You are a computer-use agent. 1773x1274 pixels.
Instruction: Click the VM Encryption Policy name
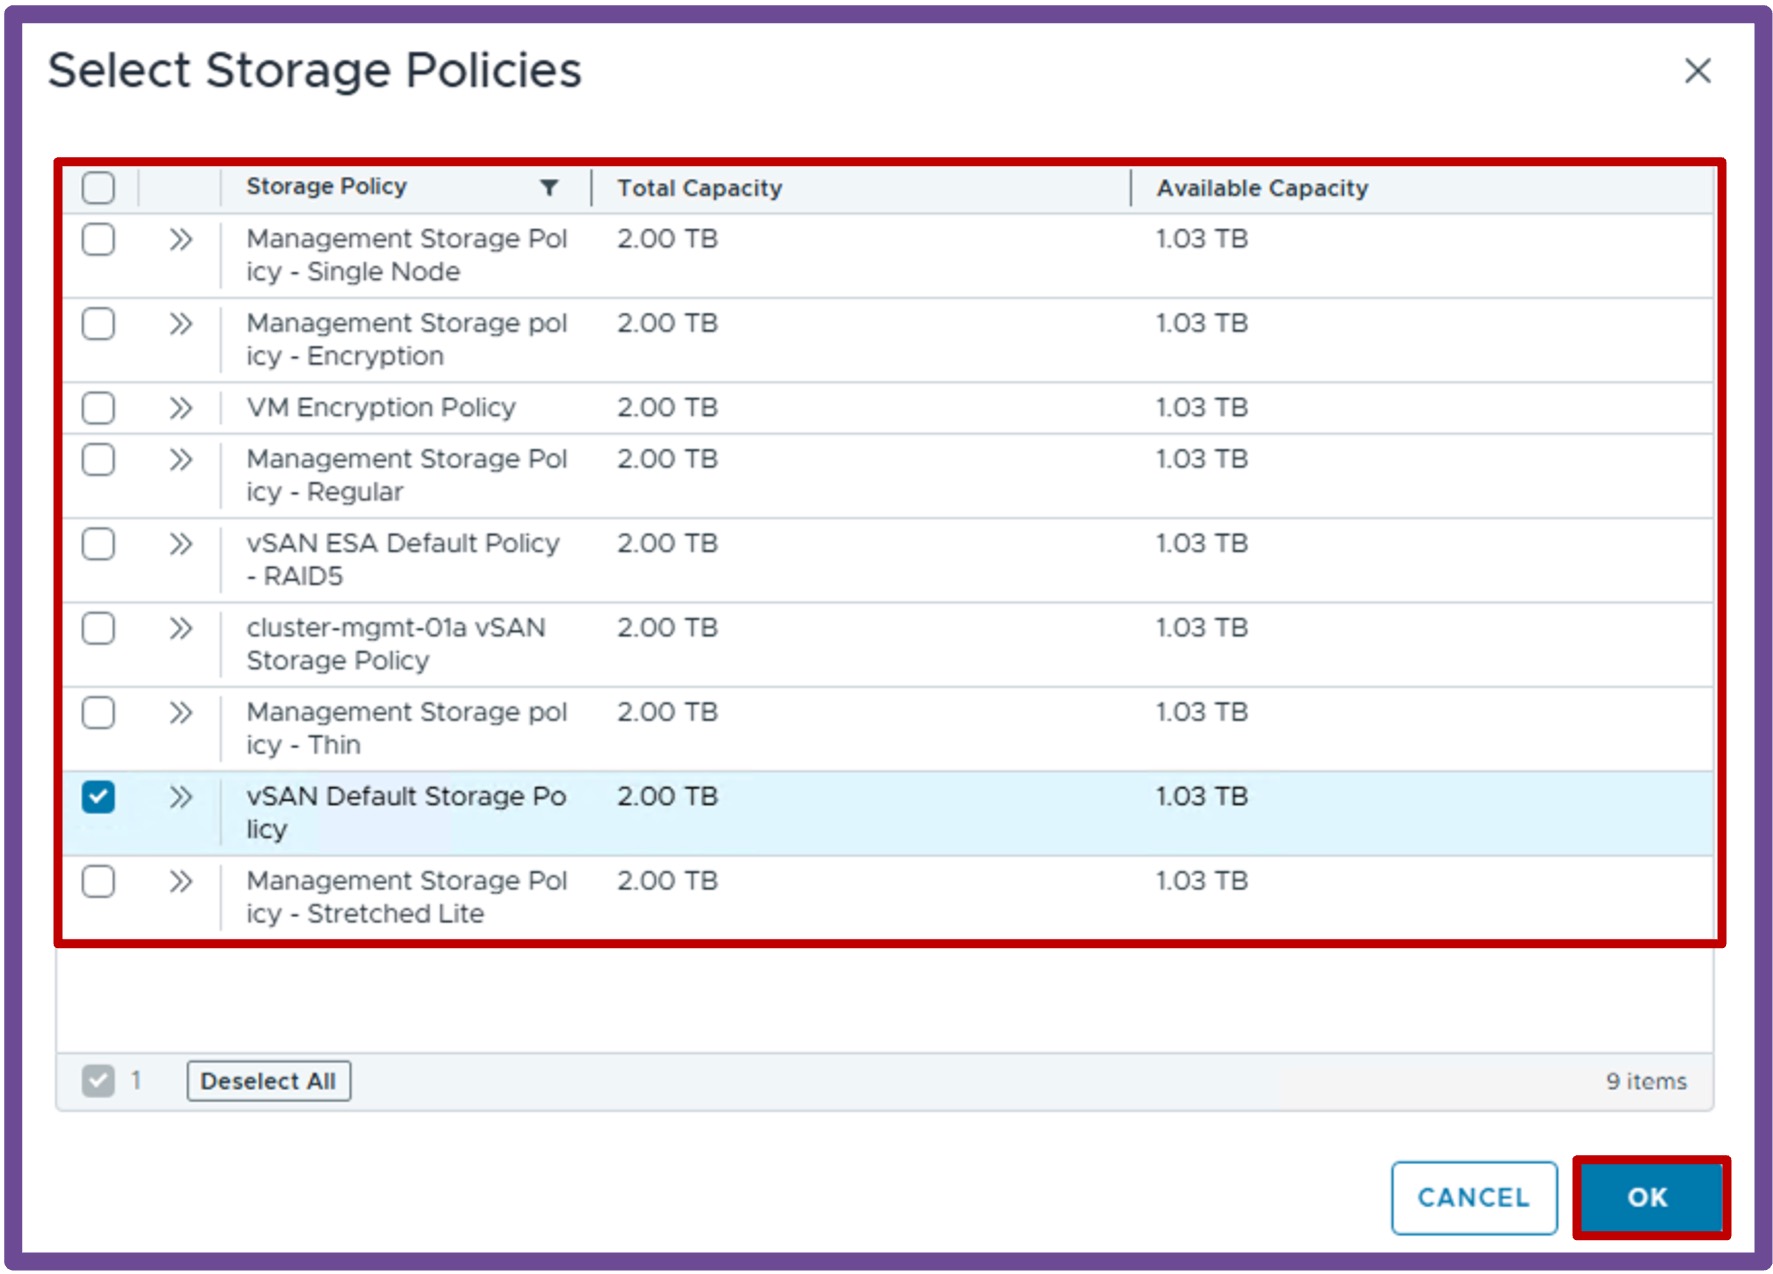[x=381, y=407]
